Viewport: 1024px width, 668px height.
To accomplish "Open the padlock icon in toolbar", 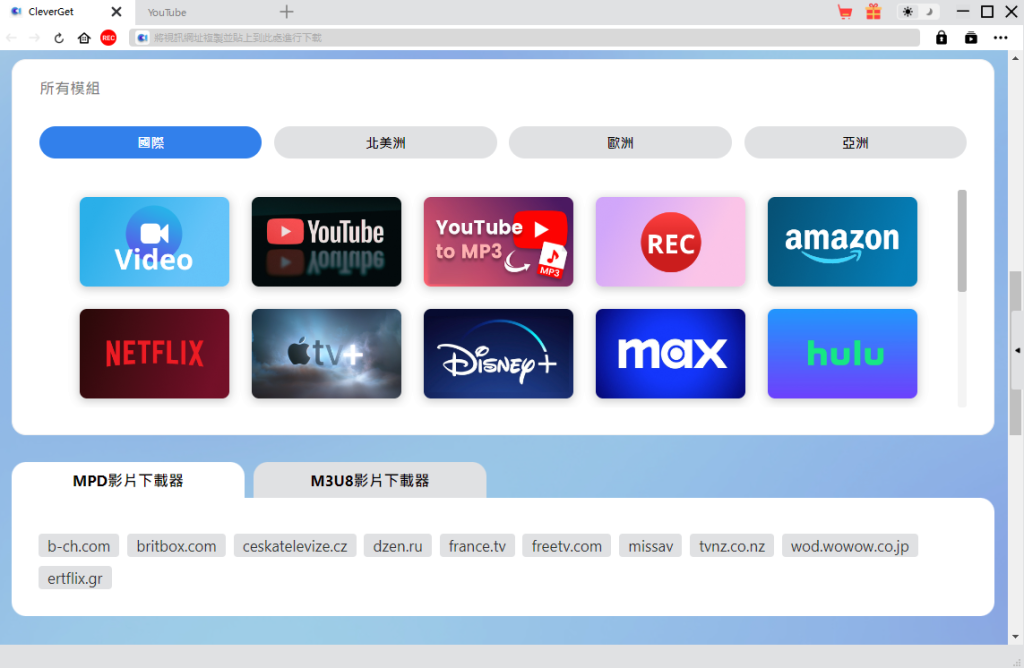I will [941, 38].
